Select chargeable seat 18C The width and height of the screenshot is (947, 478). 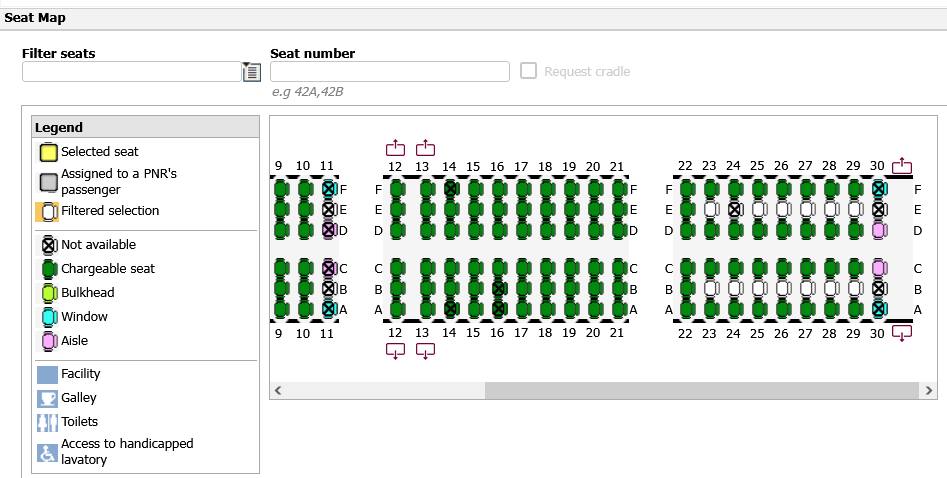pos(547,268)
